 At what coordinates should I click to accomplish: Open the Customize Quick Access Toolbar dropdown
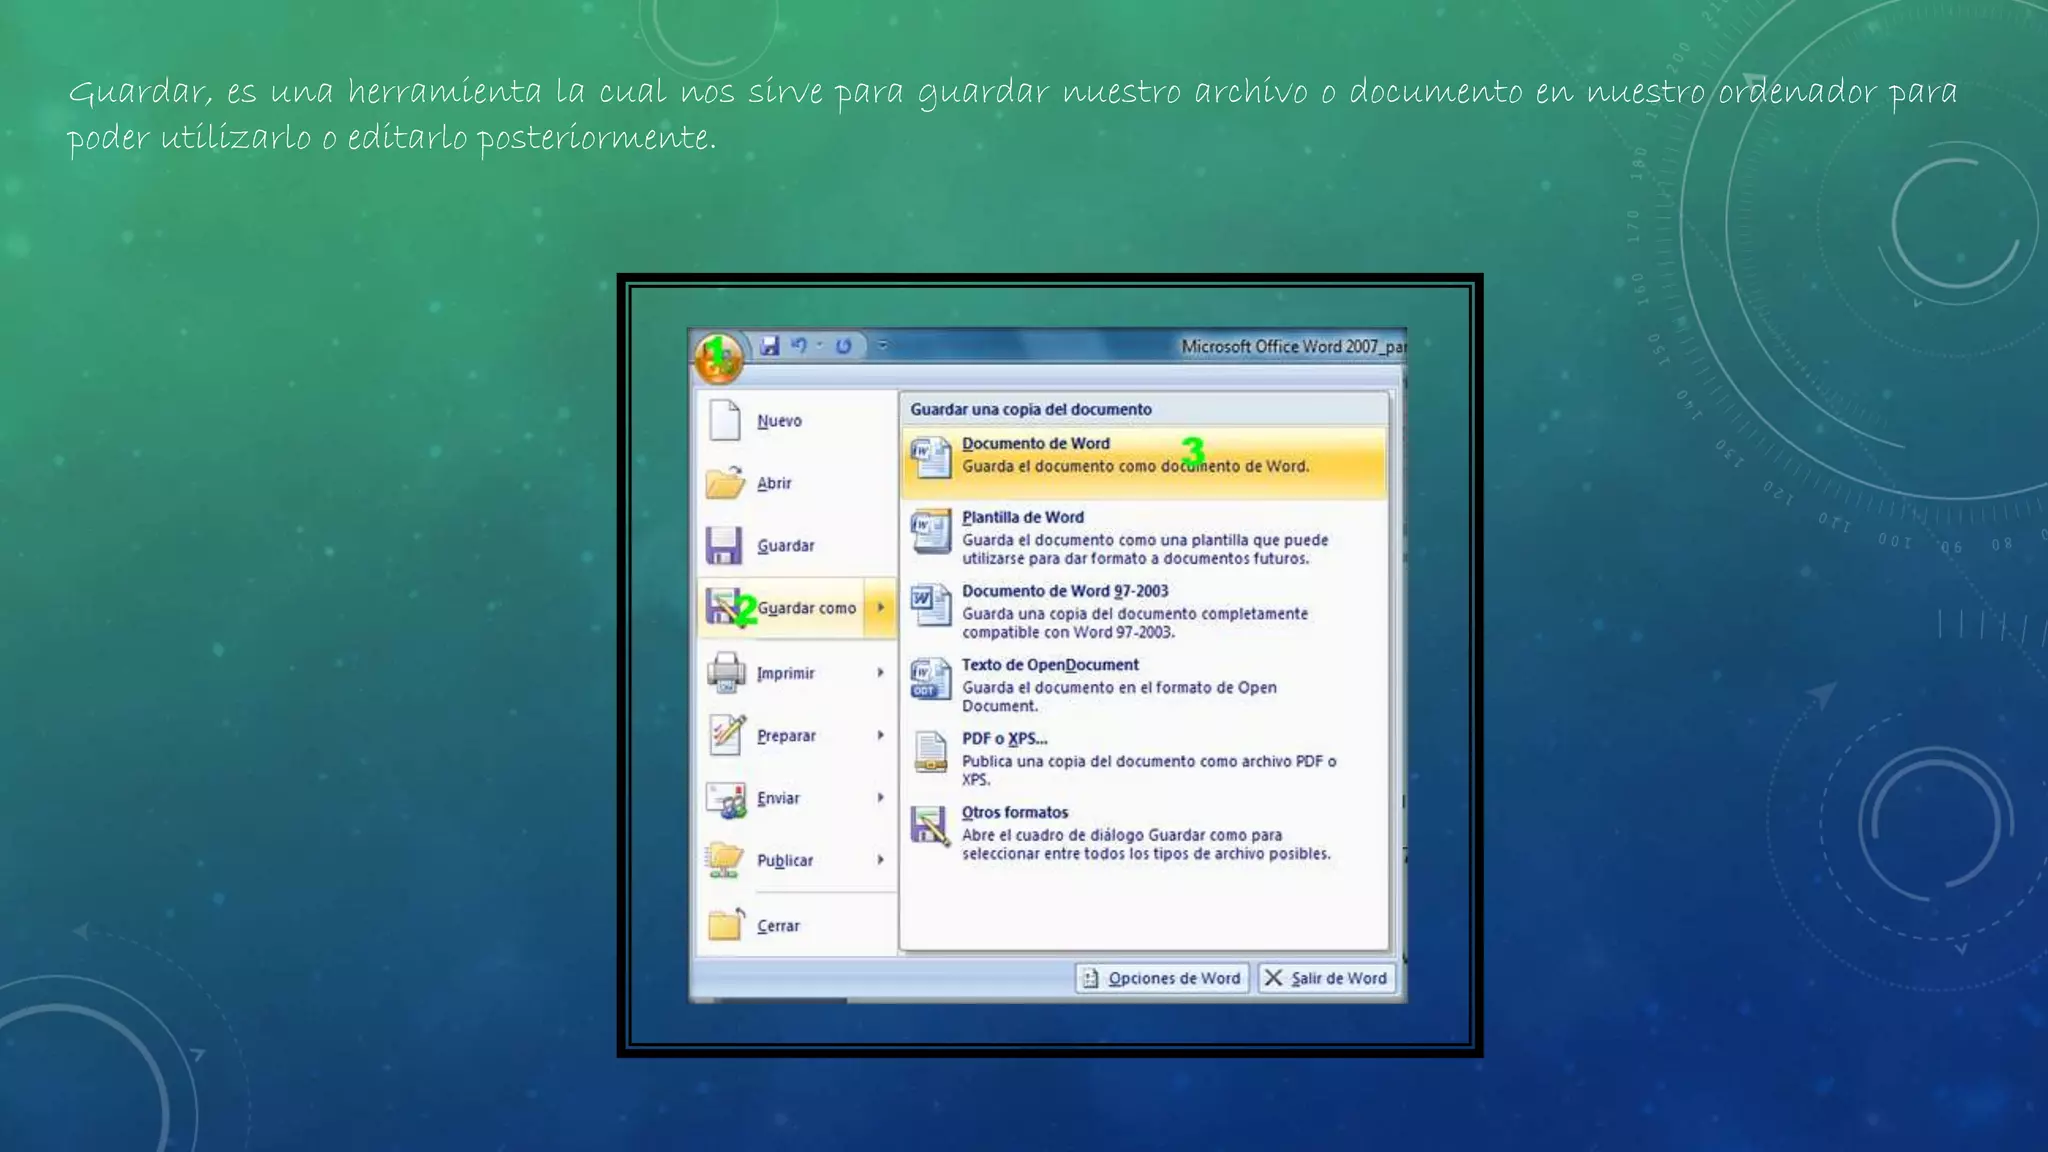[882, 346]
